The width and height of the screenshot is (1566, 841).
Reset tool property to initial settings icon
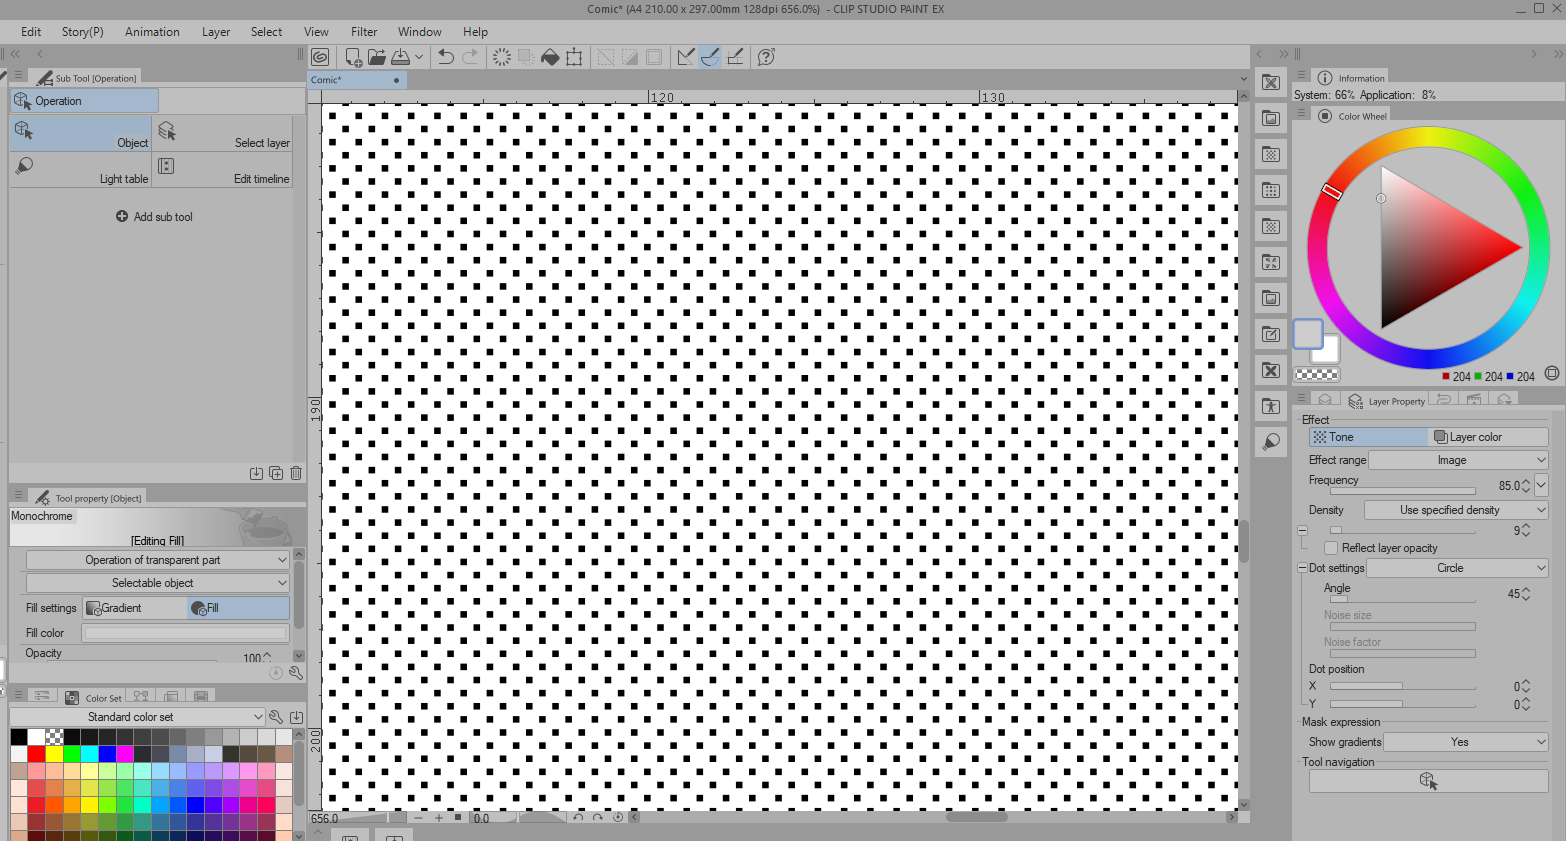pyautogui.click(x=276, y=673)
